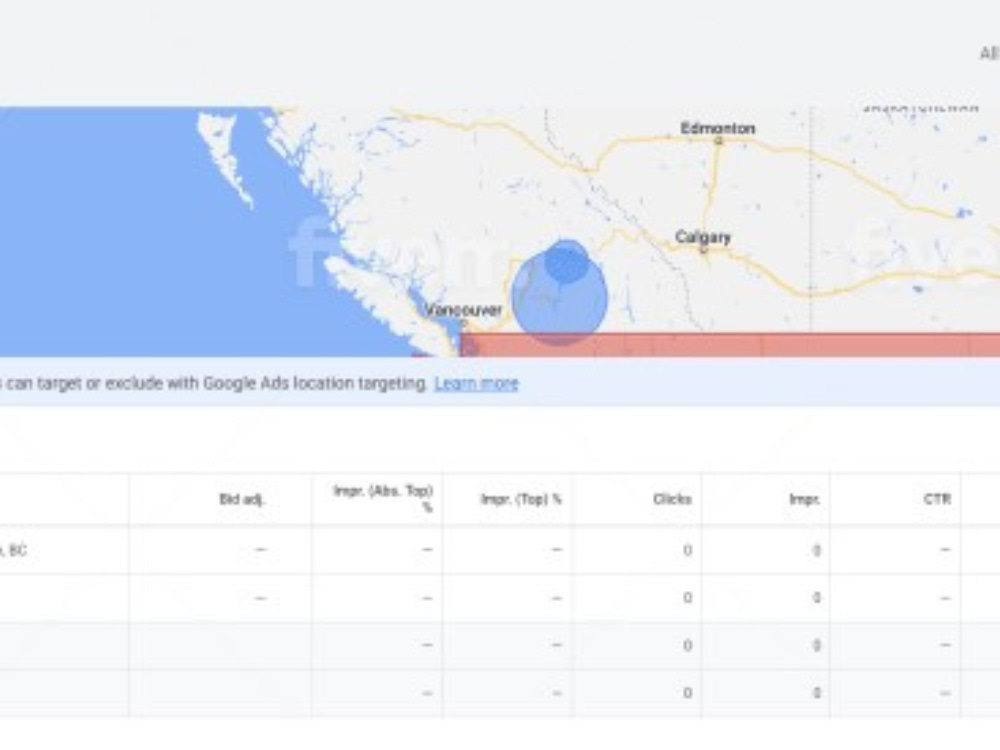Edit bid adjustment in the BC row
Screen dimensions: 1000x750
[260, 550]
